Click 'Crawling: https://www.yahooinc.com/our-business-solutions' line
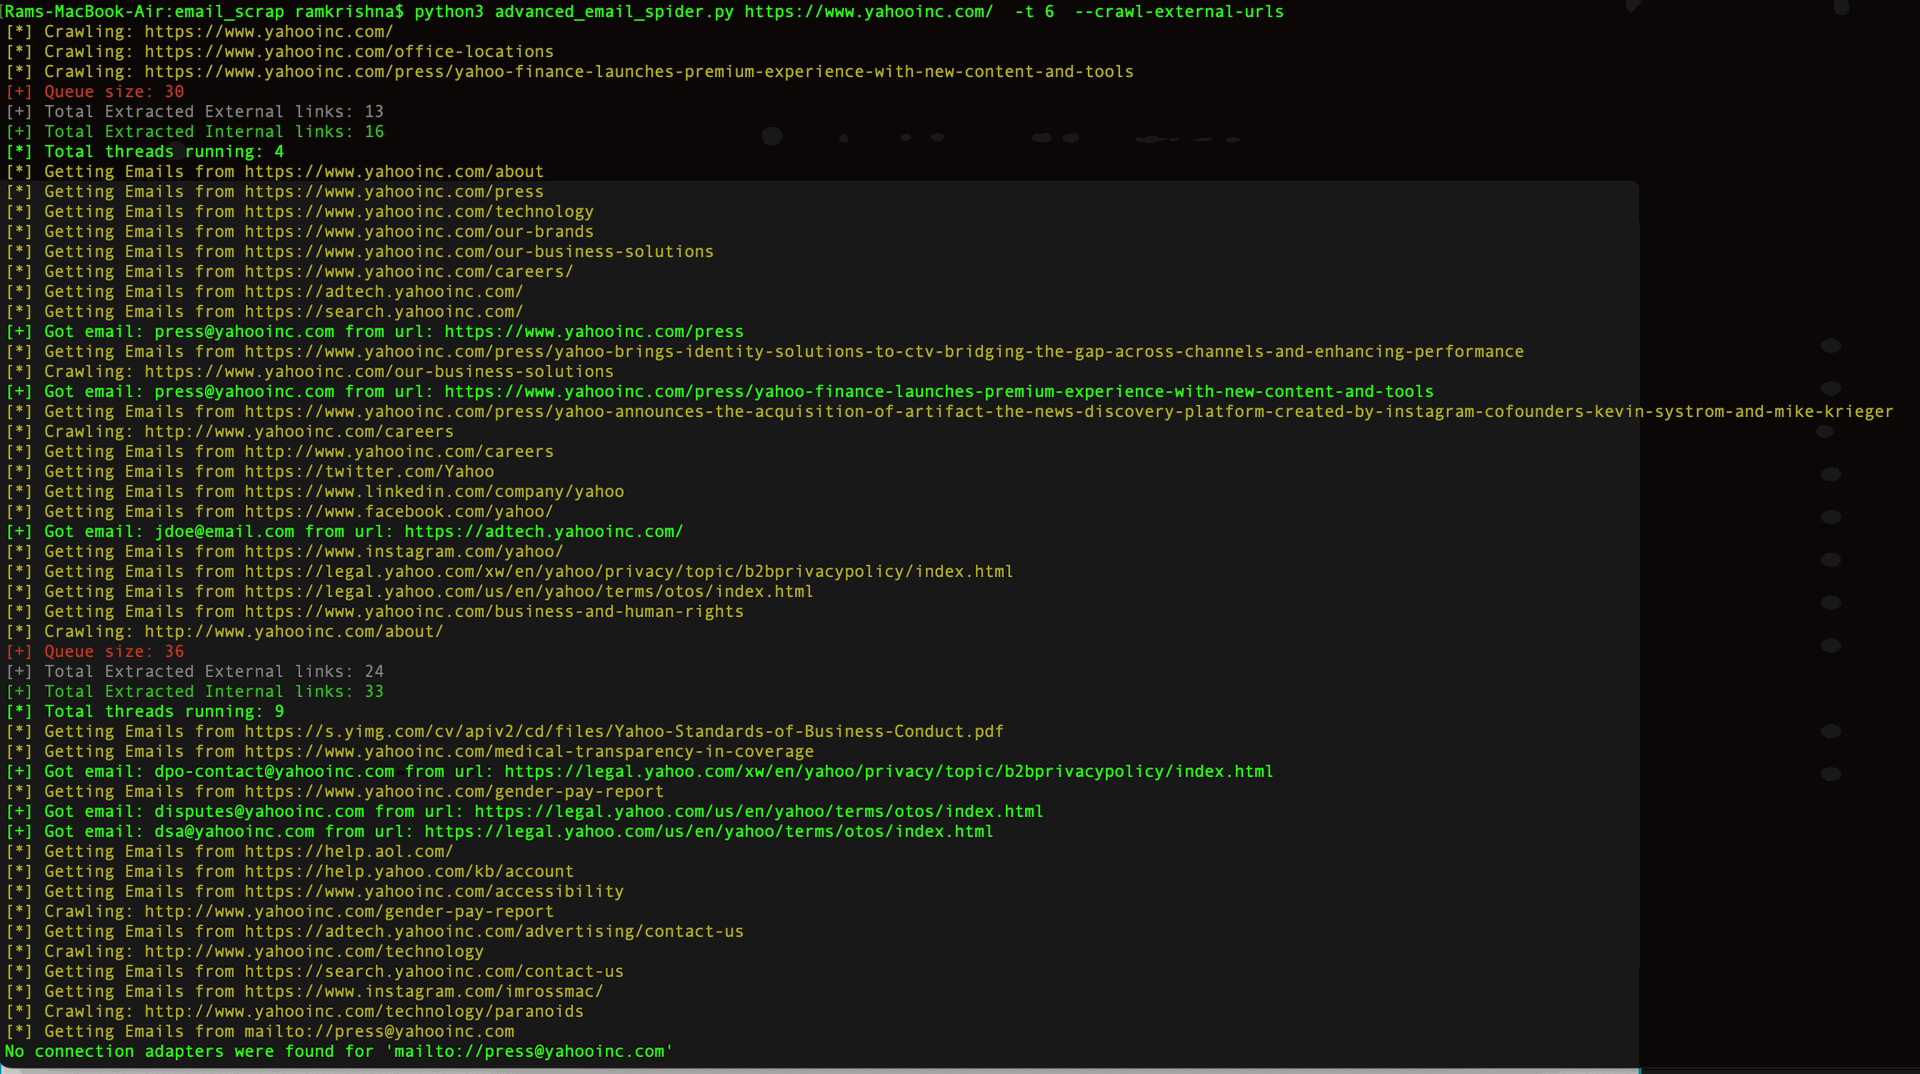This screenshot has width=1920, height=1074. click(310, 372)
